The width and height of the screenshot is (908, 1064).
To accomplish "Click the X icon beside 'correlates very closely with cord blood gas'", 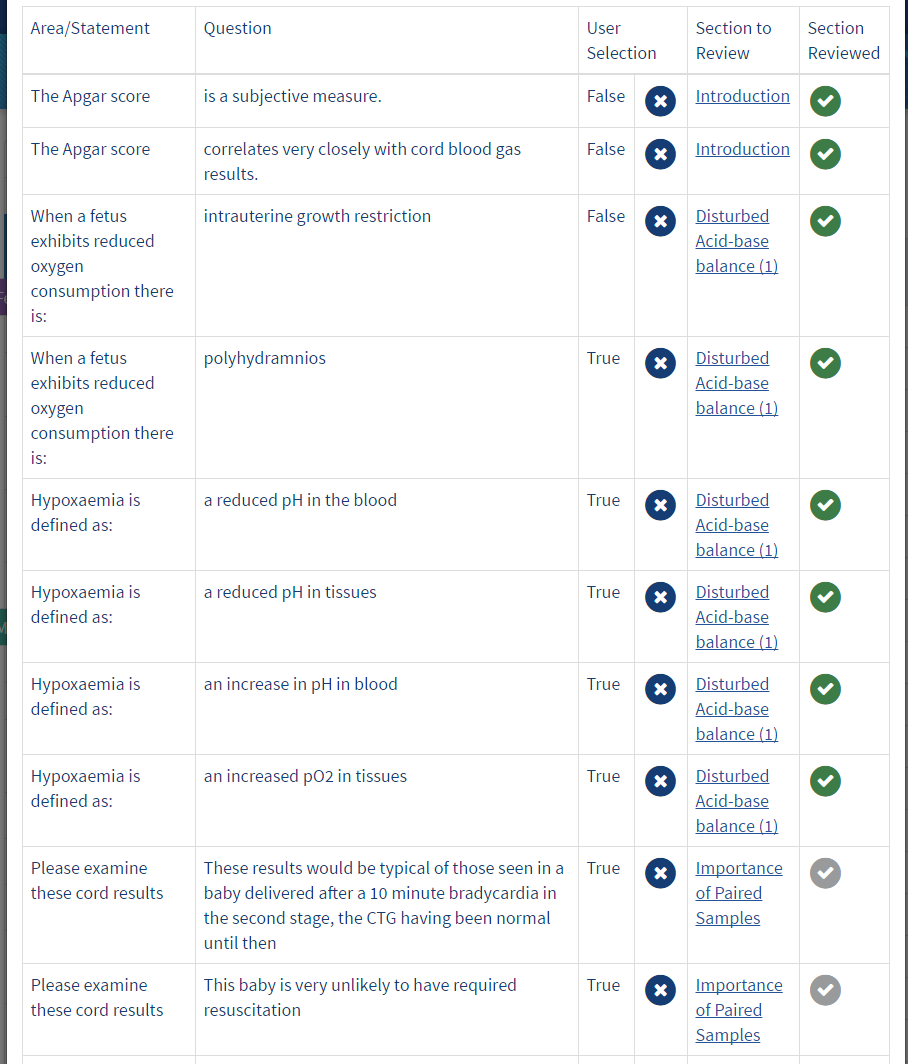I will (x=660, y=154).
